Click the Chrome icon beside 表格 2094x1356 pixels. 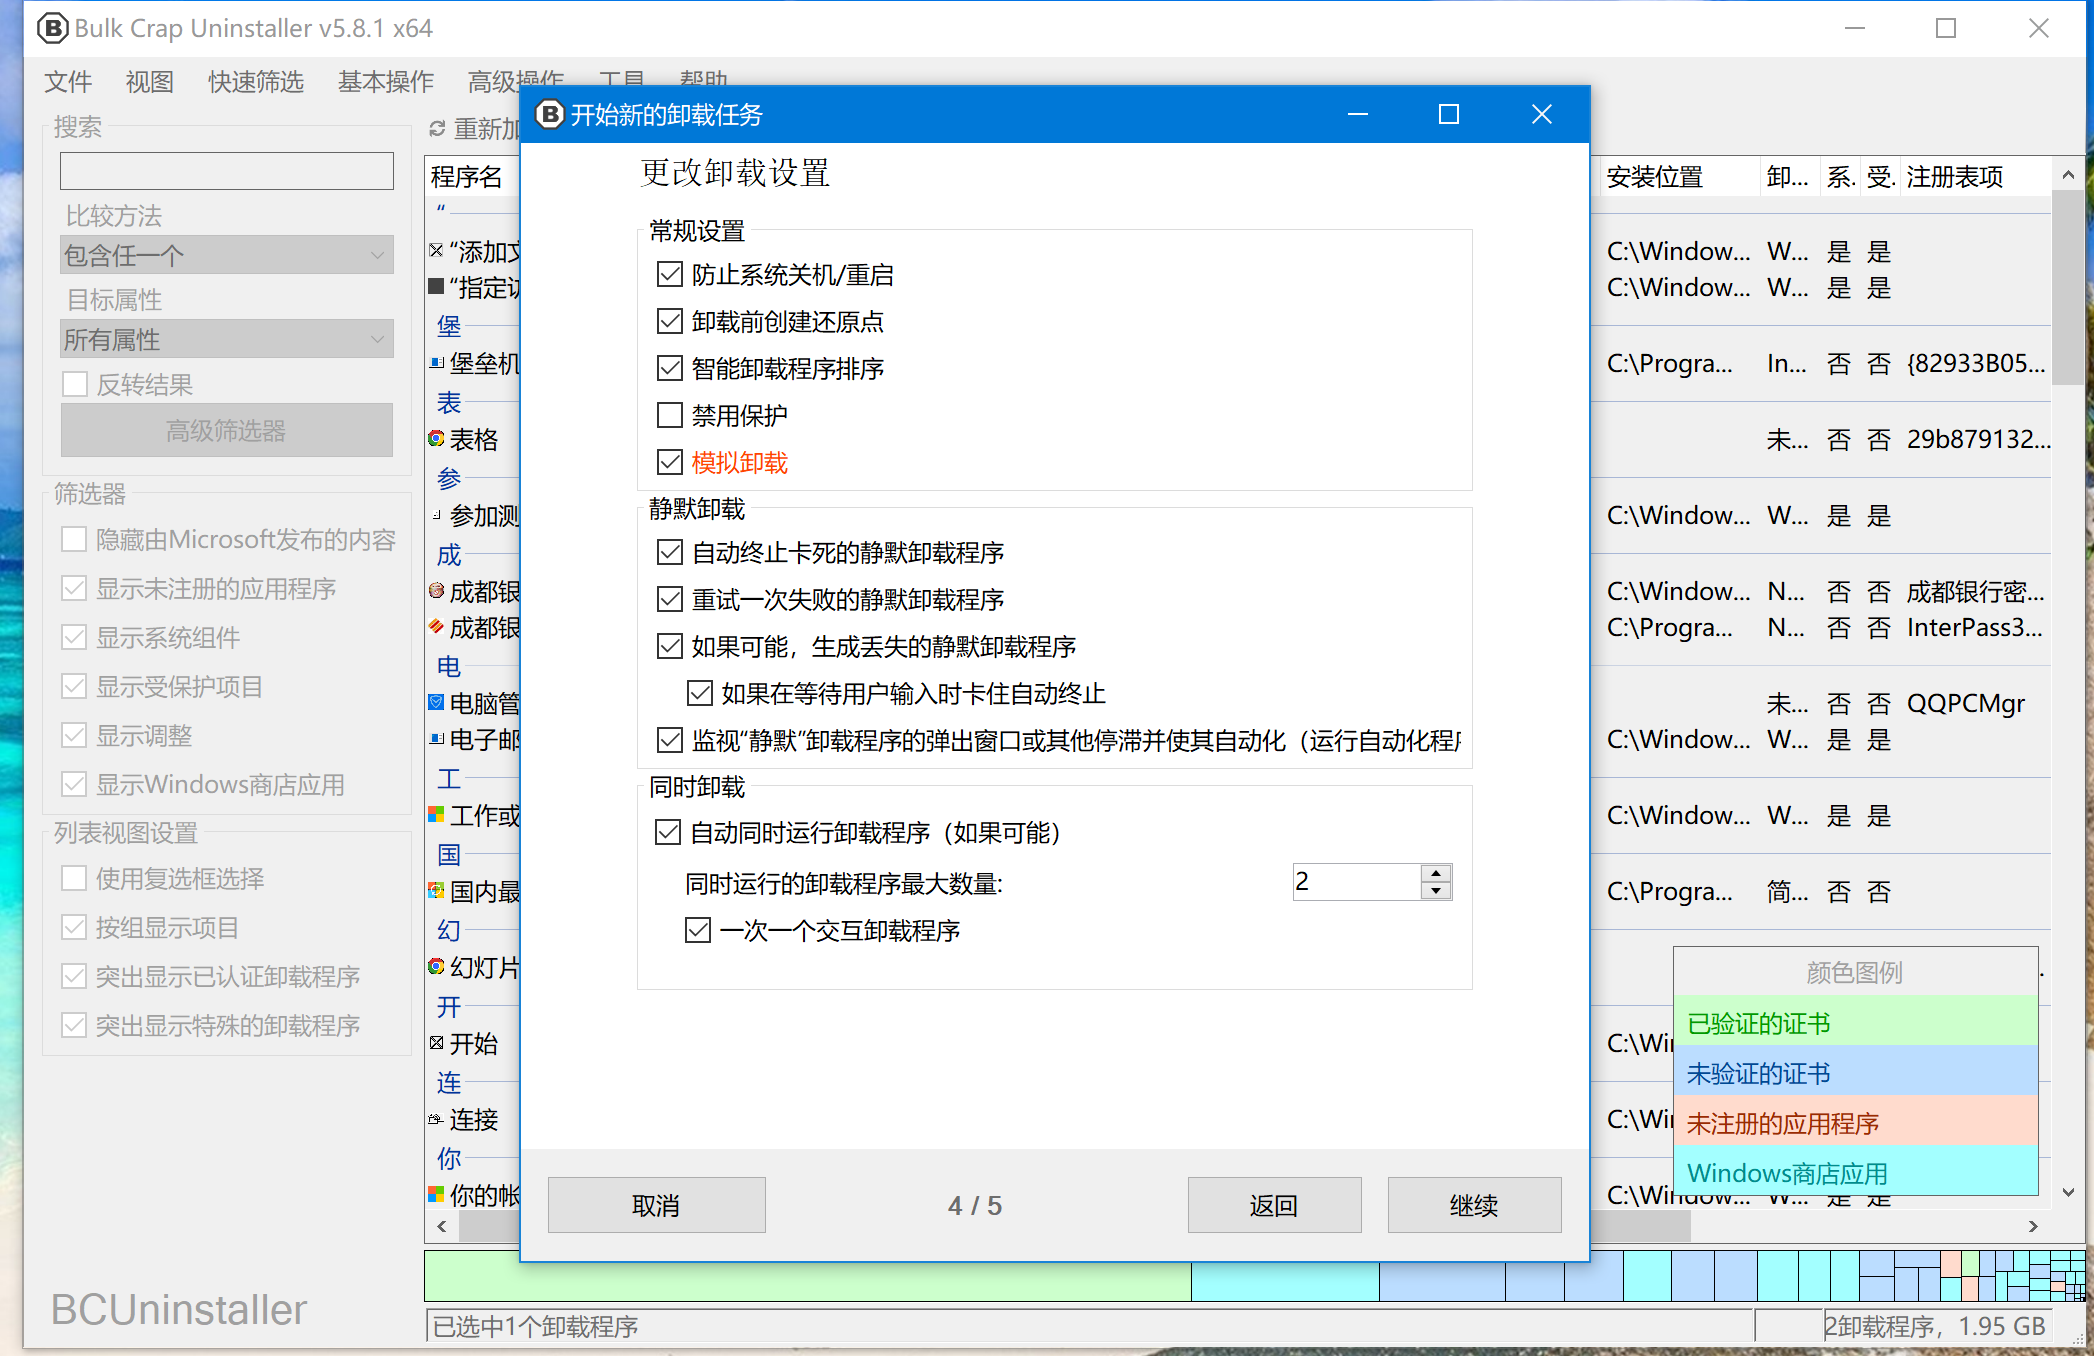pyautogui.click(x=436, y=439)
